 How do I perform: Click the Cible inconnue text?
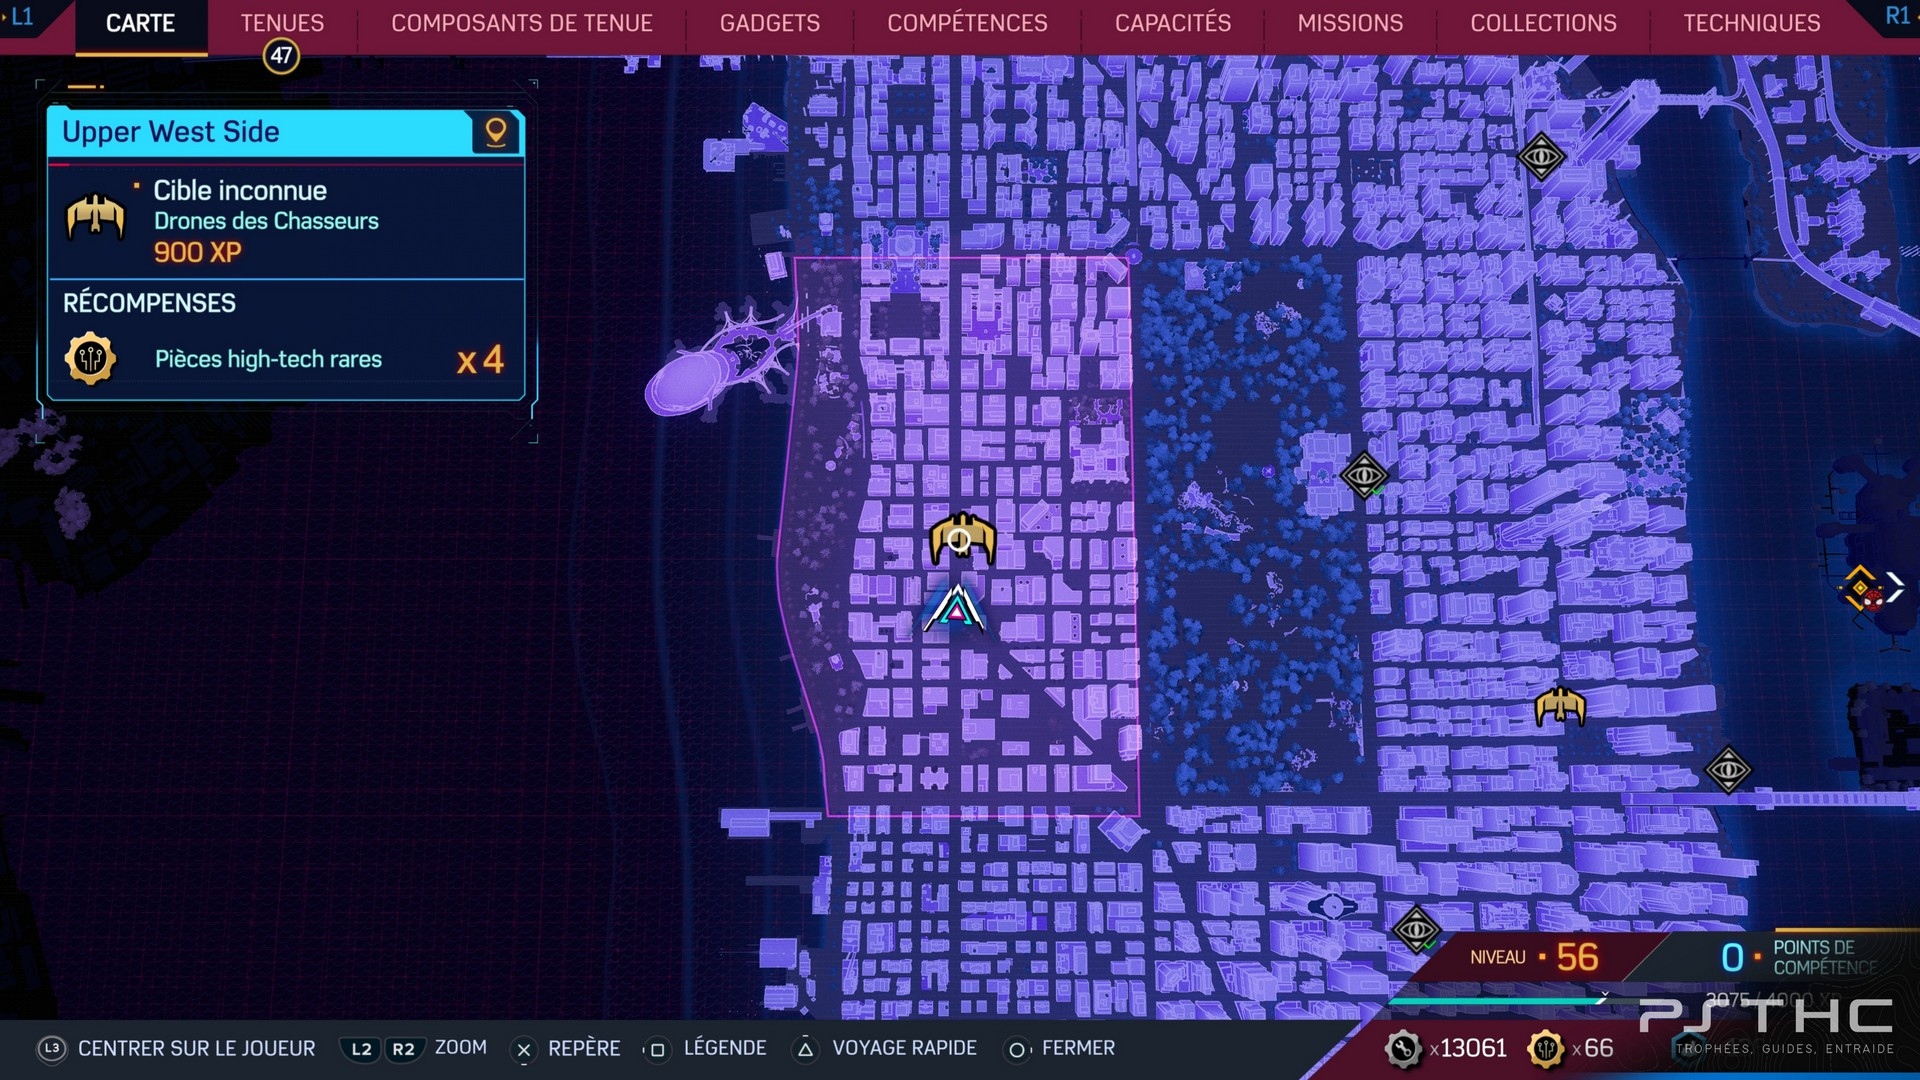point(240,190)
